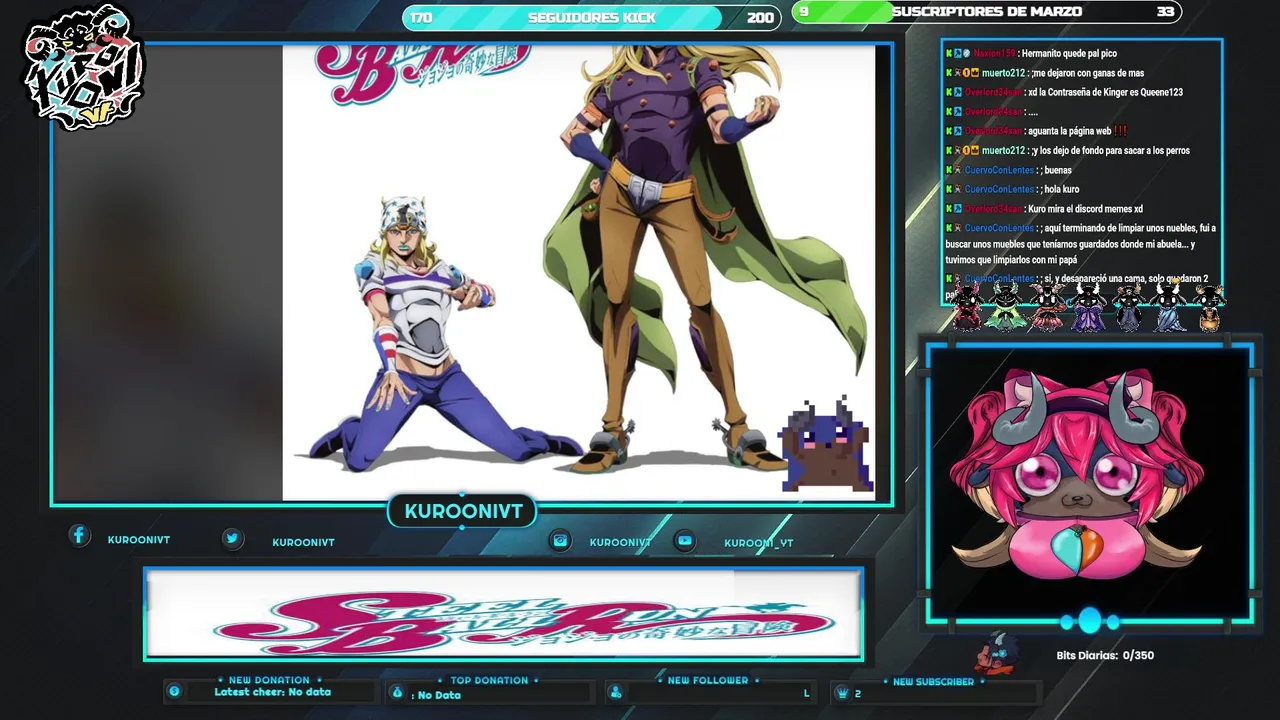This screenshot has height=720, width=1280.
Task: Click the glowing dot under the webcam frame
Action: coord(1089,621)
